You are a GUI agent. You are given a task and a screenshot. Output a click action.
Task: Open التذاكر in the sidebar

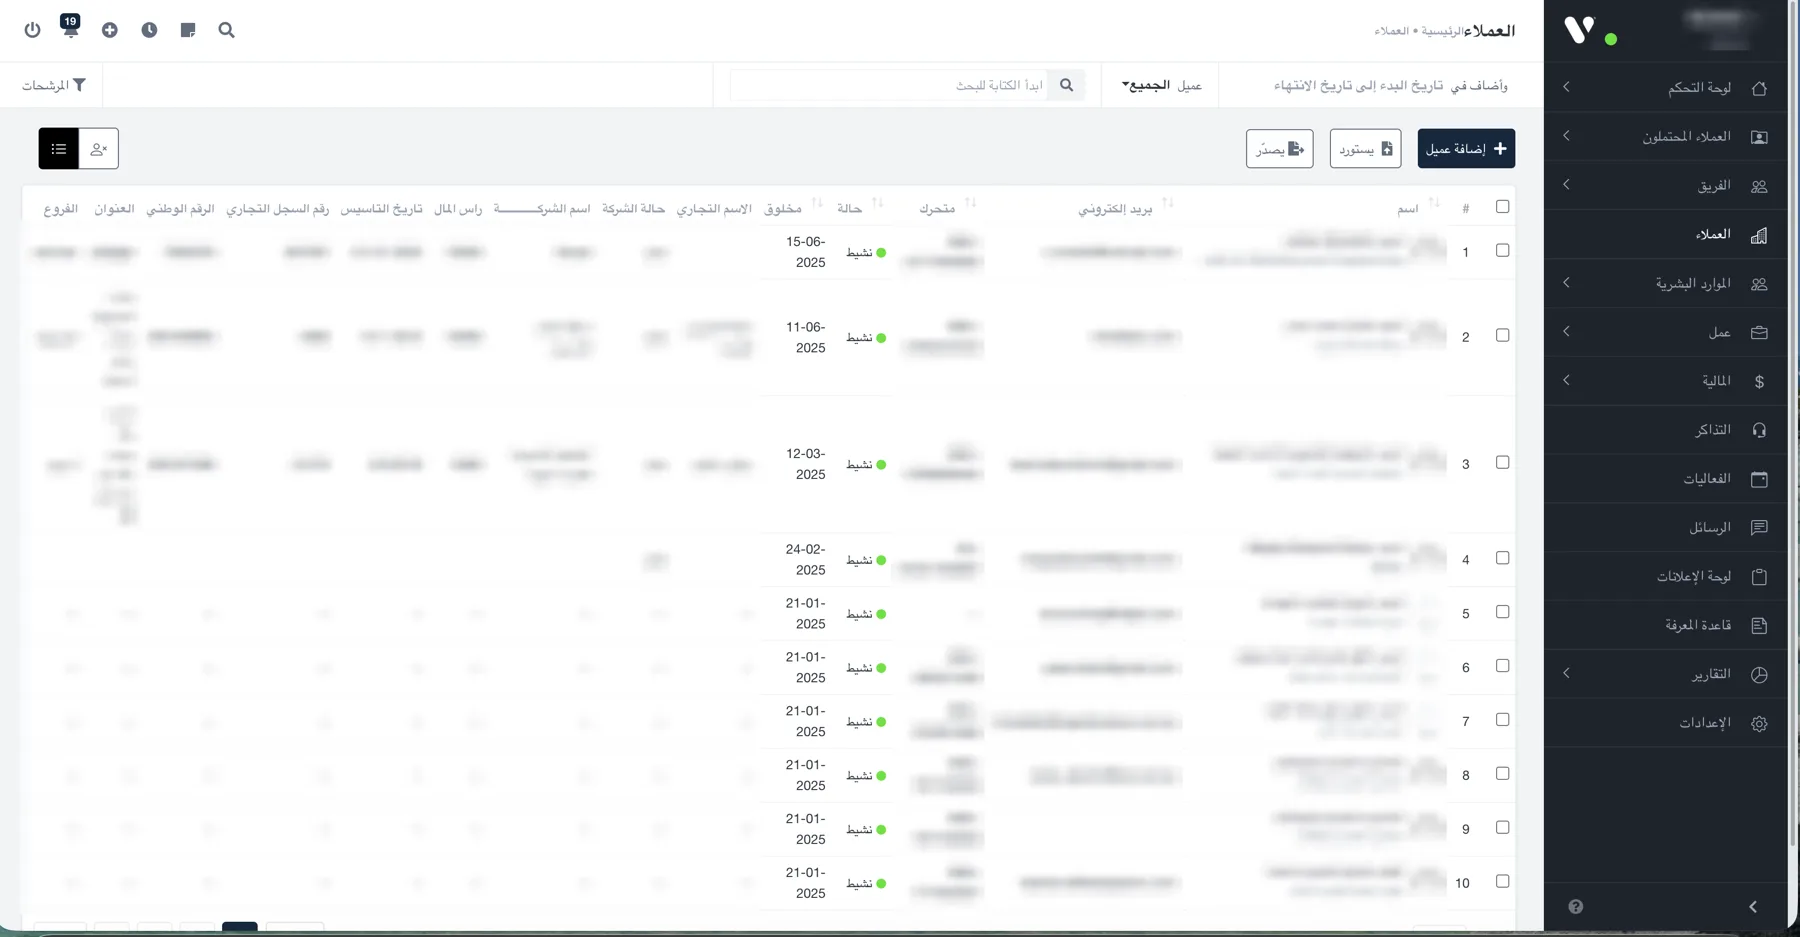[x=1666, y=430]
